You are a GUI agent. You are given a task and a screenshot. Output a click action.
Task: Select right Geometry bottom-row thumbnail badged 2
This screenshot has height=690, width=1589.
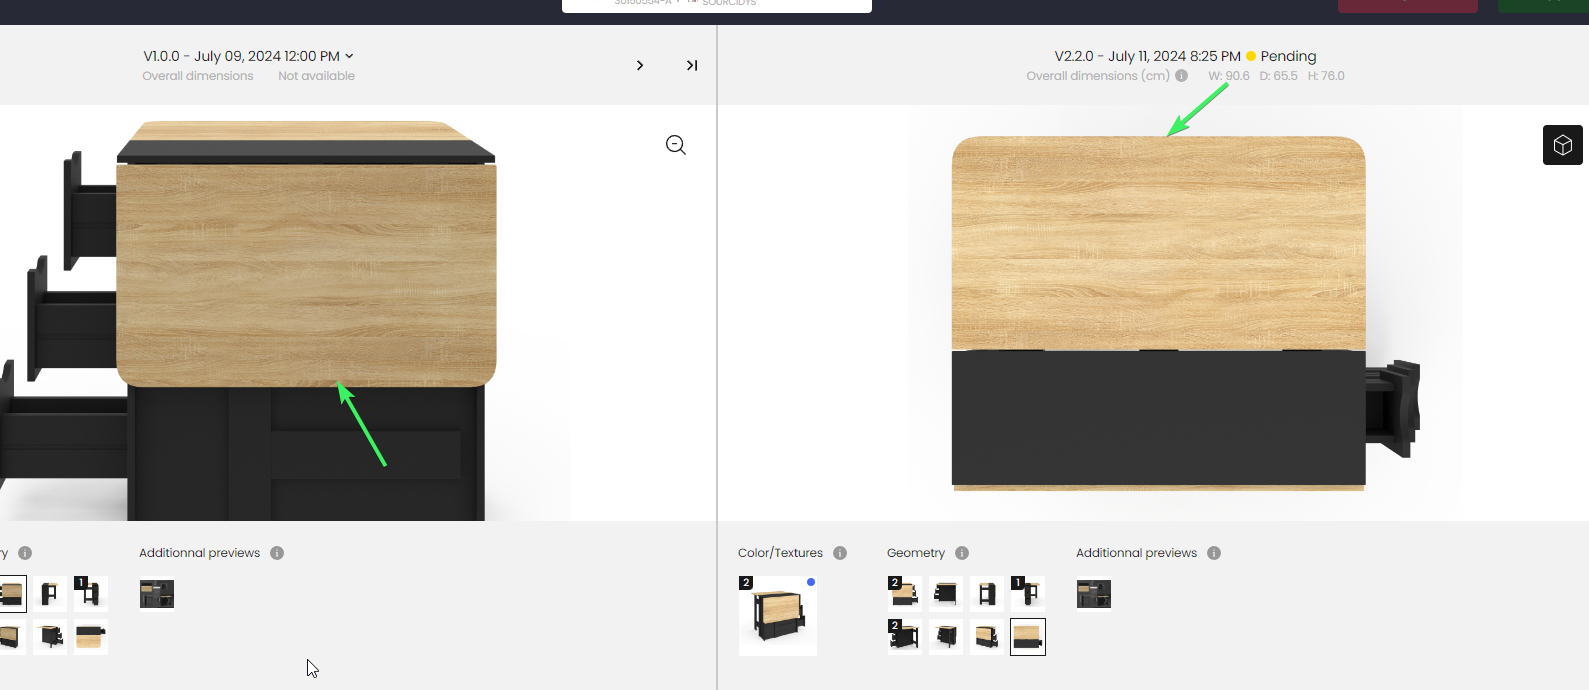pos(904,637)
